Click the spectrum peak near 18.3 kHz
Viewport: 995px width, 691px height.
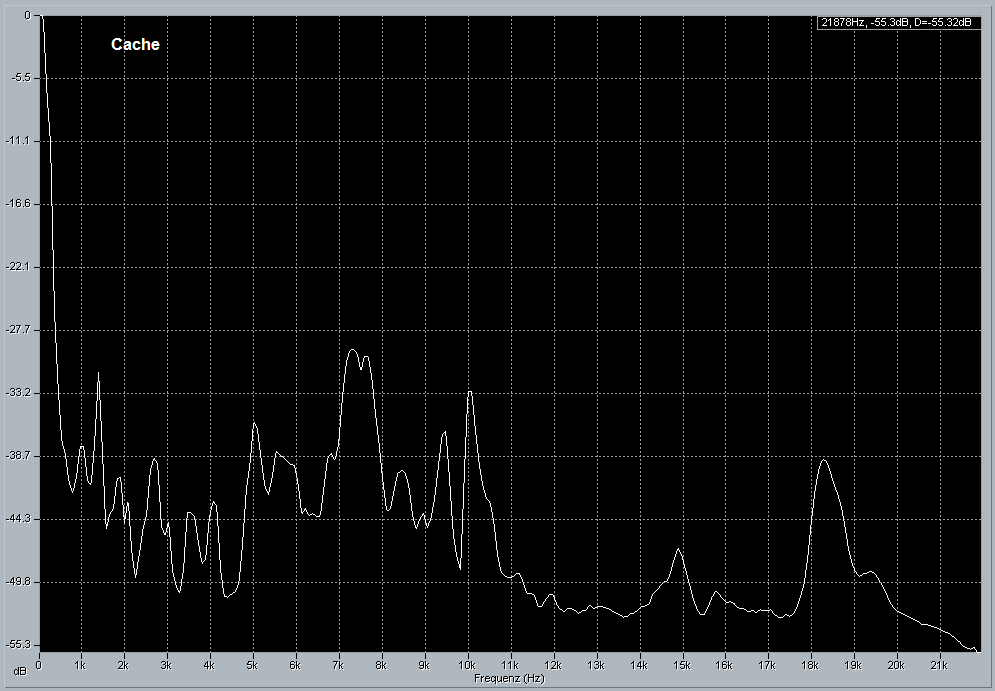824,461
